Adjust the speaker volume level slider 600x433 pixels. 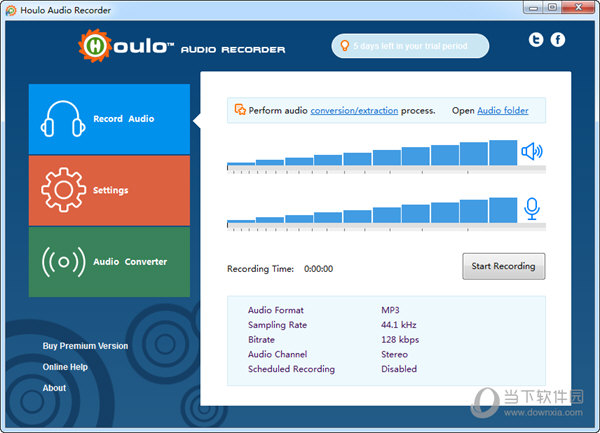coord(386,168)
